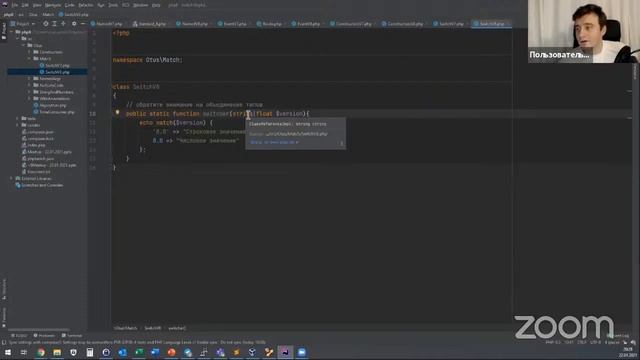The height and width of the screenshot is (360, 640).
Task: Open the Windows Start menu
Action: tap(8, 352)
